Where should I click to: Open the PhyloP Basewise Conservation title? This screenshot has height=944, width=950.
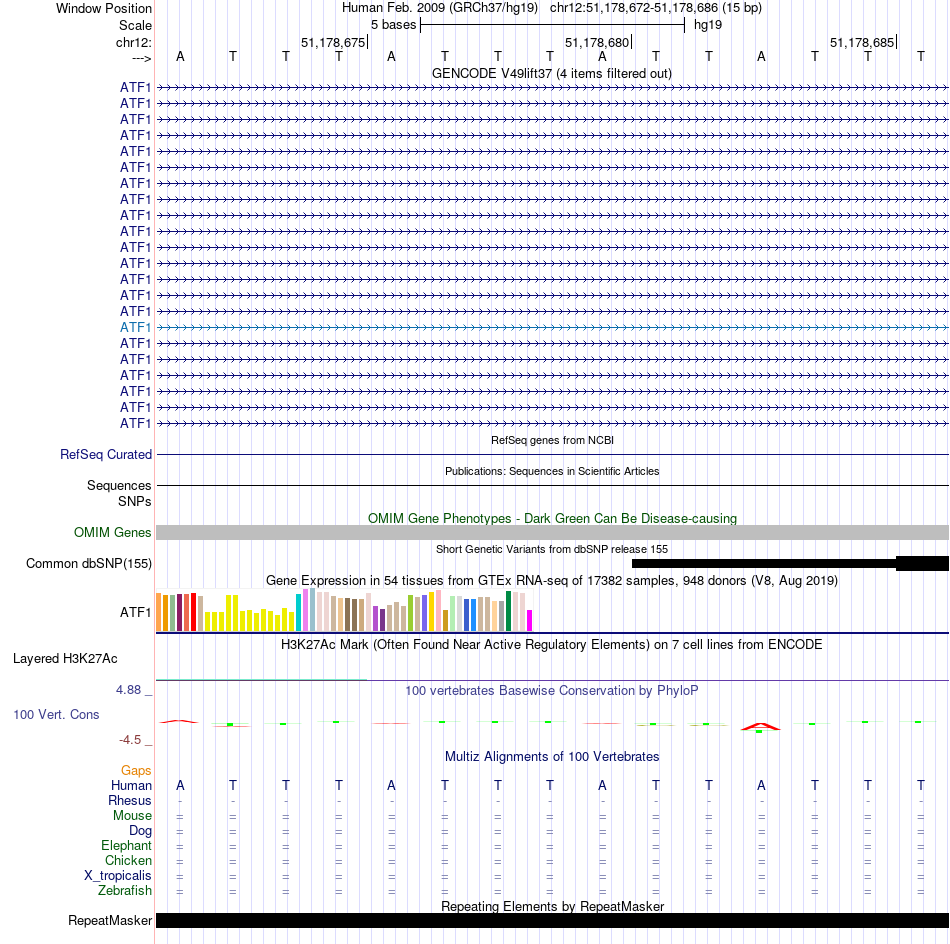[551, 690]
